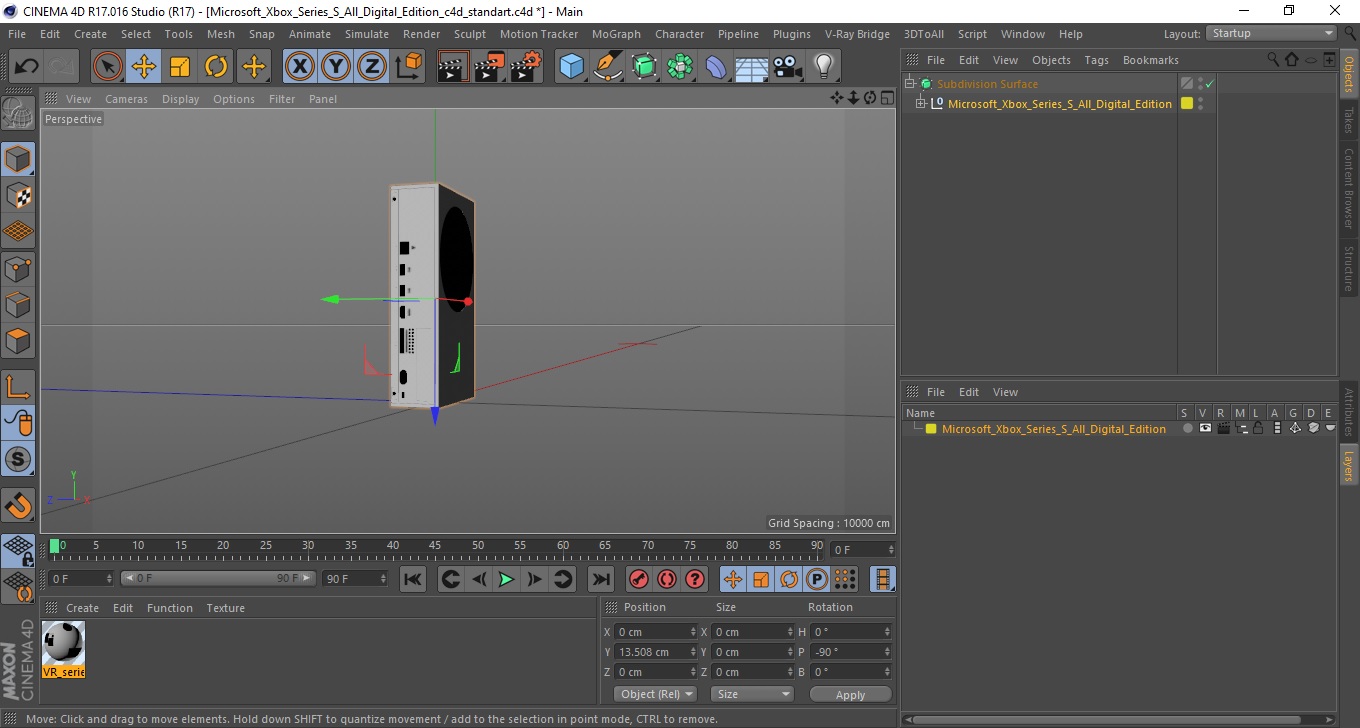Viewport: 1360px width, 728px height.
Task: Click the Apply button
Action: pos(850,694)
